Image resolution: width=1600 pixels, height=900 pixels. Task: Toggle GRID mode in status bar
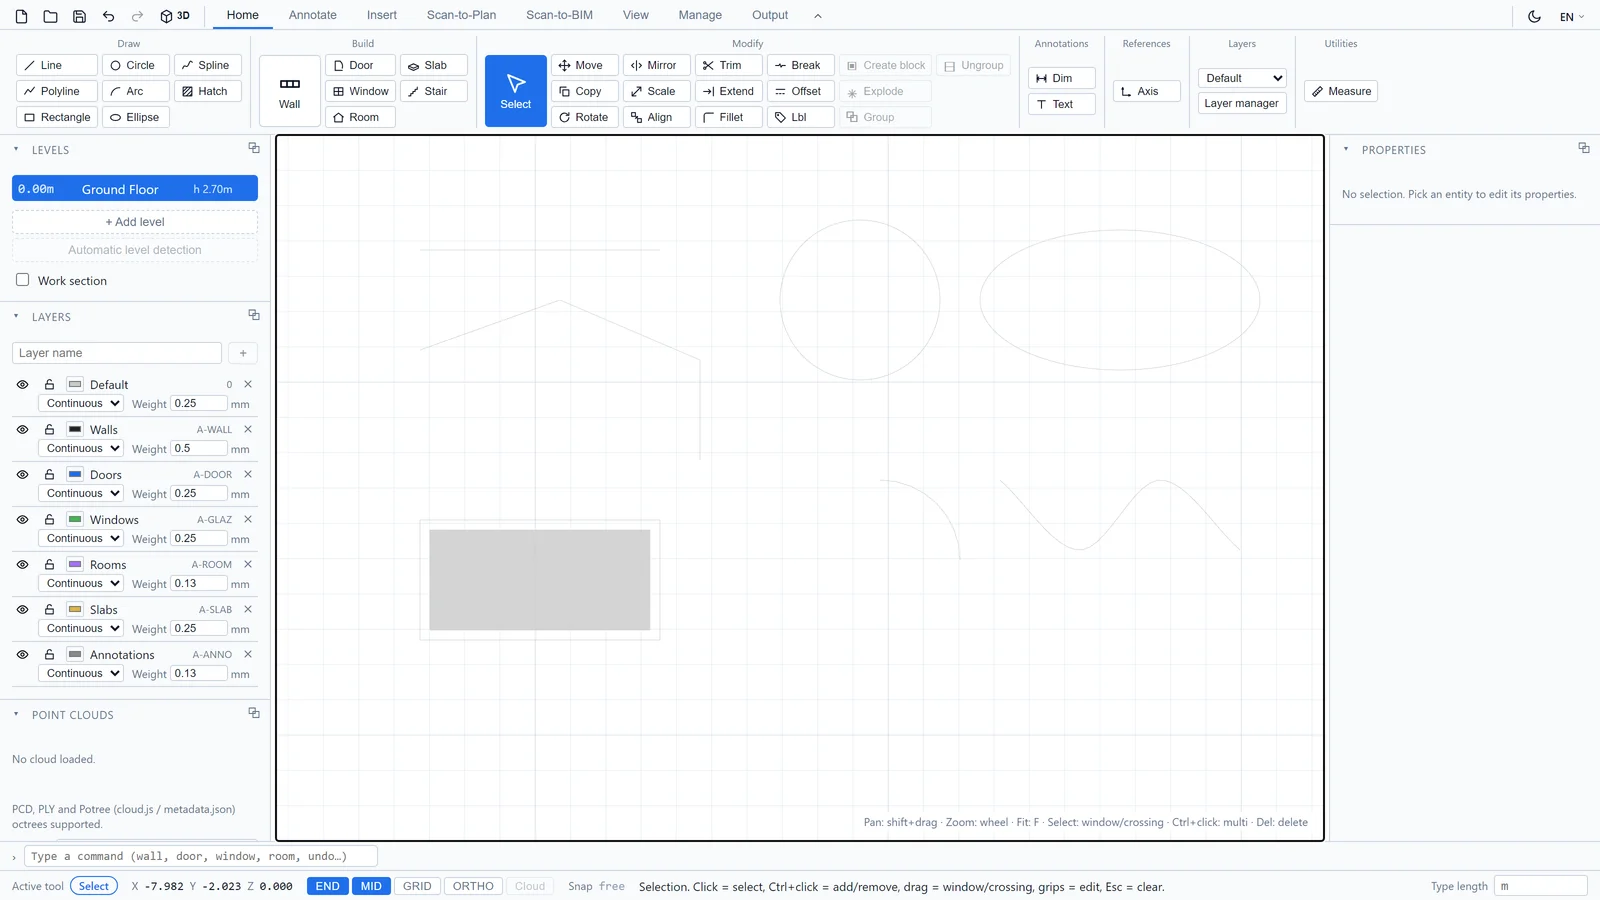[417, 886]
